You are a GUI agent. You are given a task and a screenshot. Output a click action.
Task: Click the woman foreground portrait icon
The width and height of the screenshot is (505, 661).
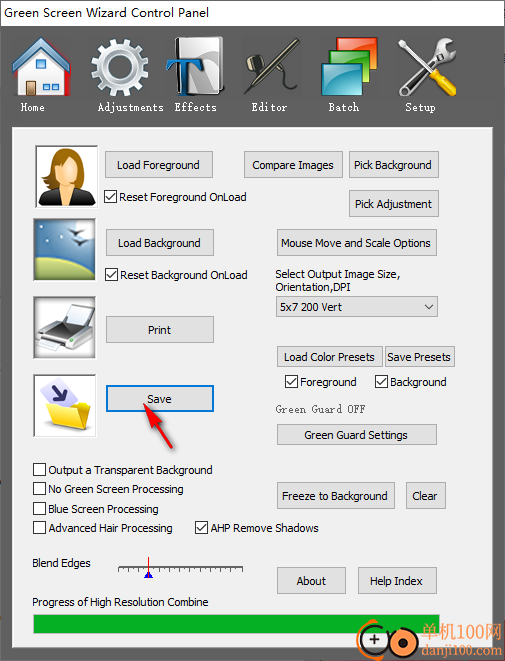(67, 177)
